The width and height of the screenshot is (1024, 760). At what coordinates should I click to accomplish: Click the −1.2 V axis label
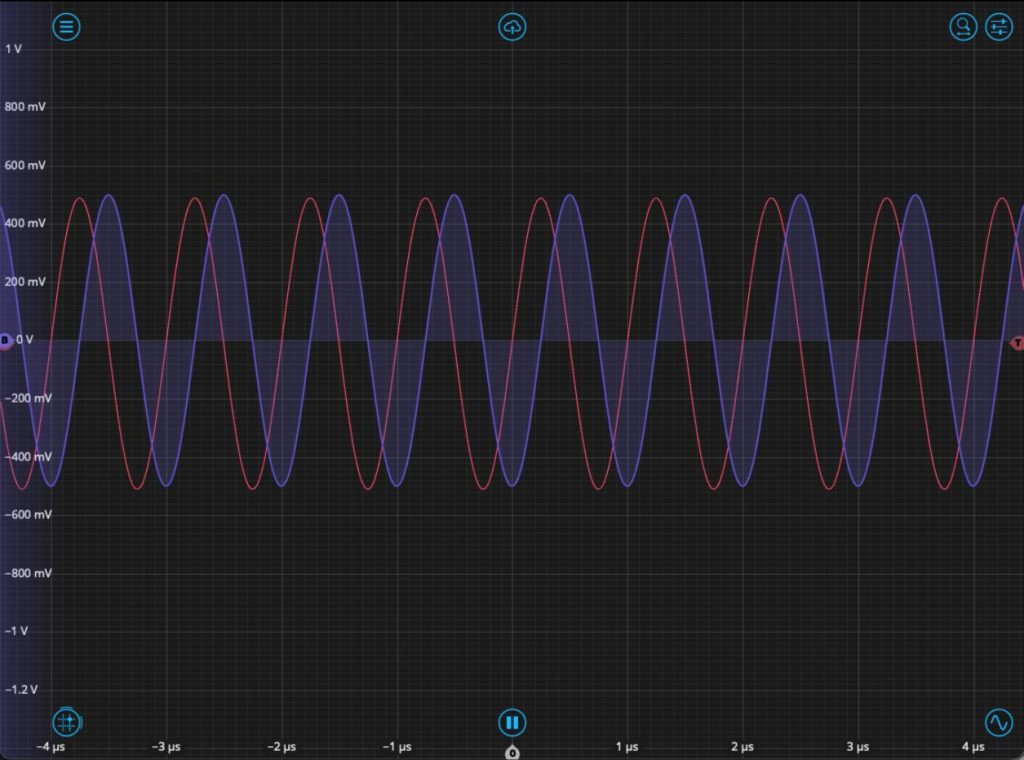tap(22, 690)
